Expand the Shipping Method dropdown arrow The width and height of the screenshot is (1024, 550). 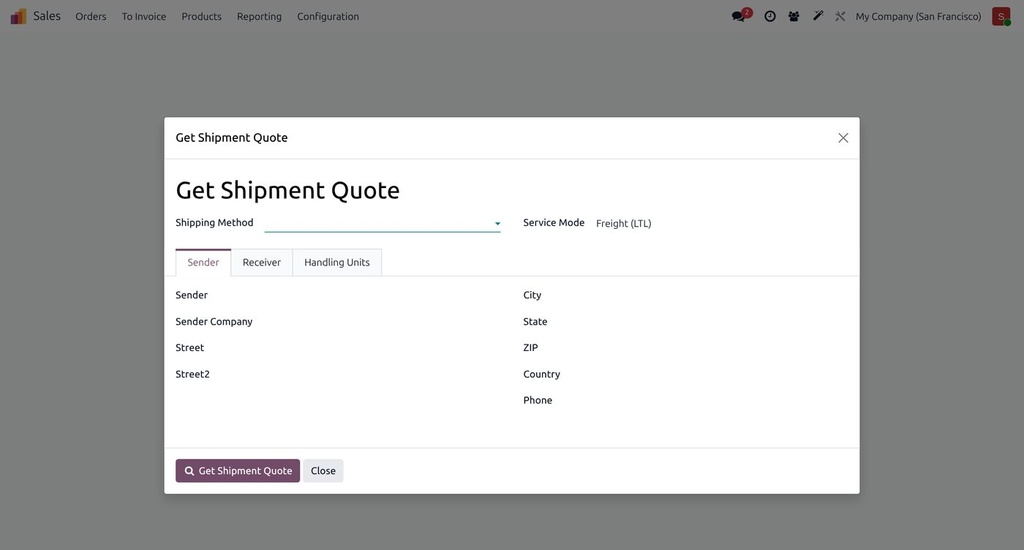(497, 223)
